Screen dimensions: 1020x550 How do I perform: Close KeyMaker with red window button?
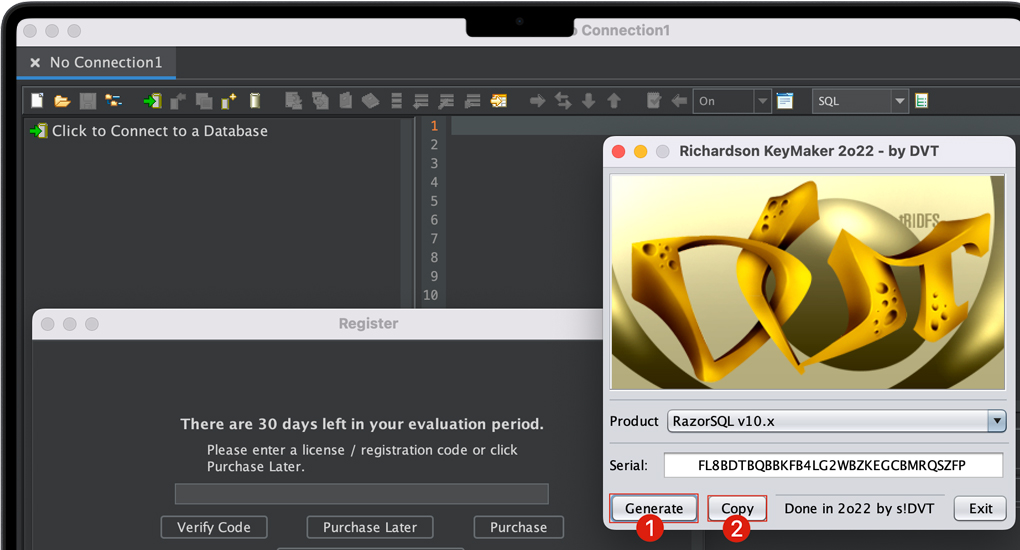point(619,152)
